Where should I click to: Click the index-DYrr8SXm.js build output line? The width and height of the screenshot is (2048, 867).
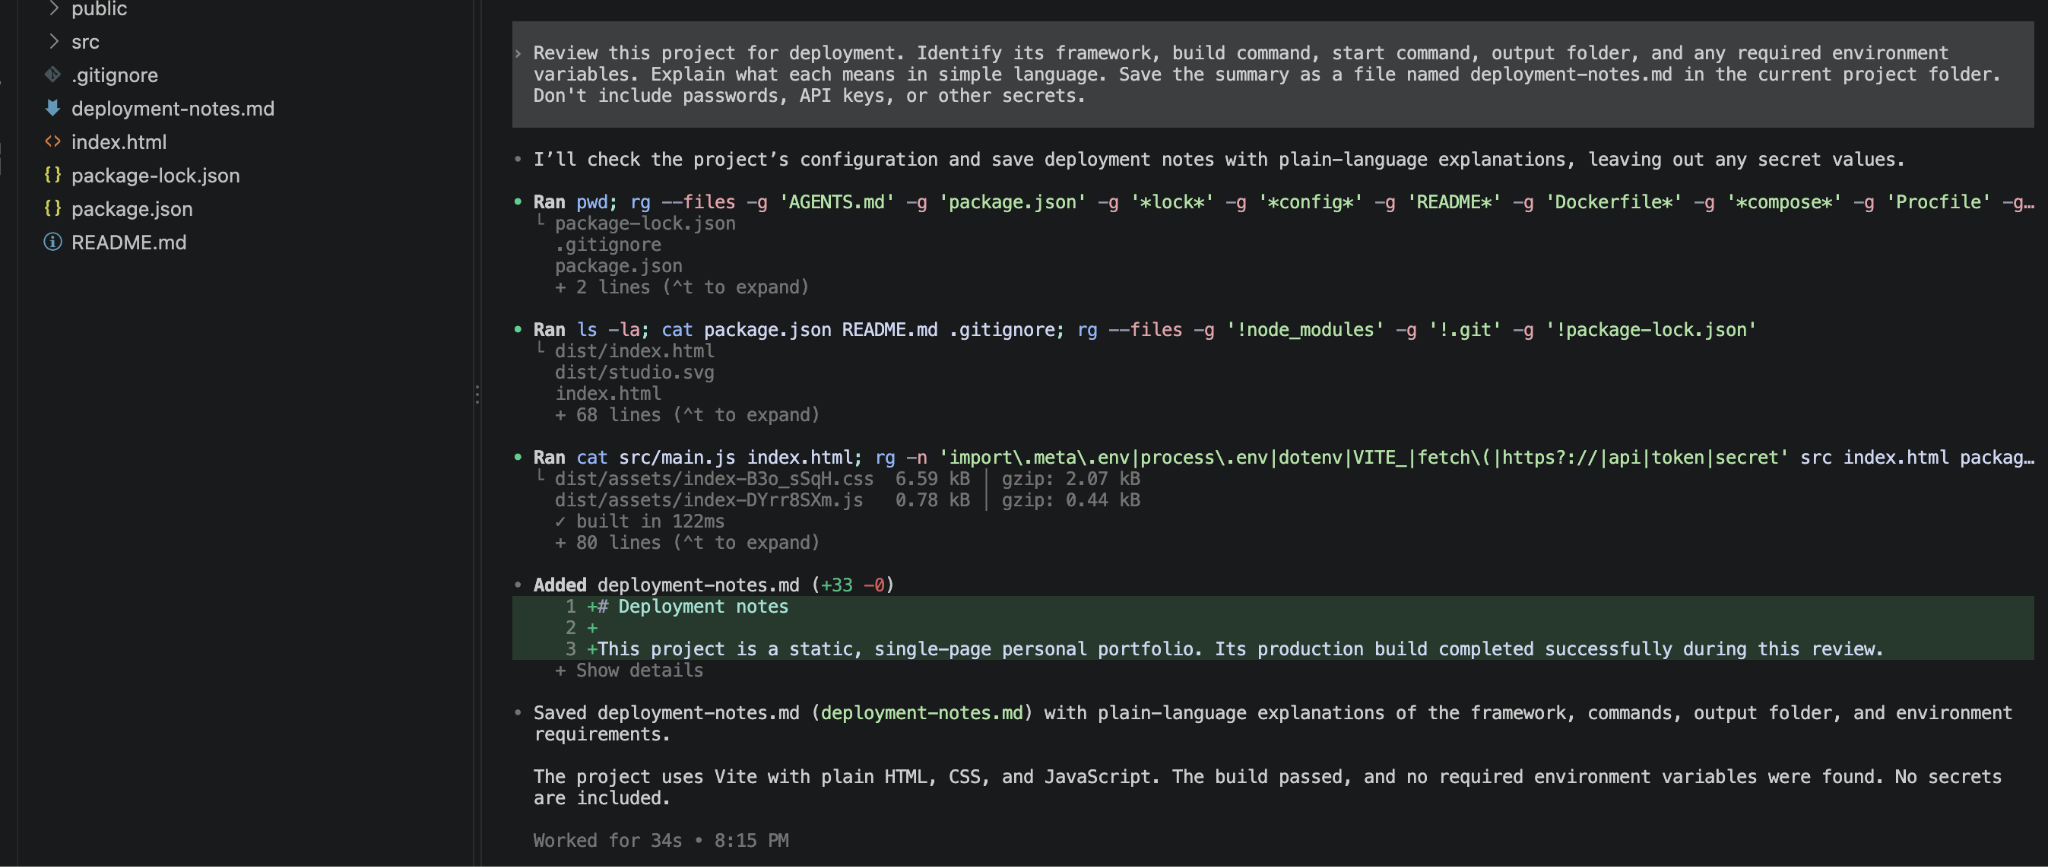tap(847, 500)
